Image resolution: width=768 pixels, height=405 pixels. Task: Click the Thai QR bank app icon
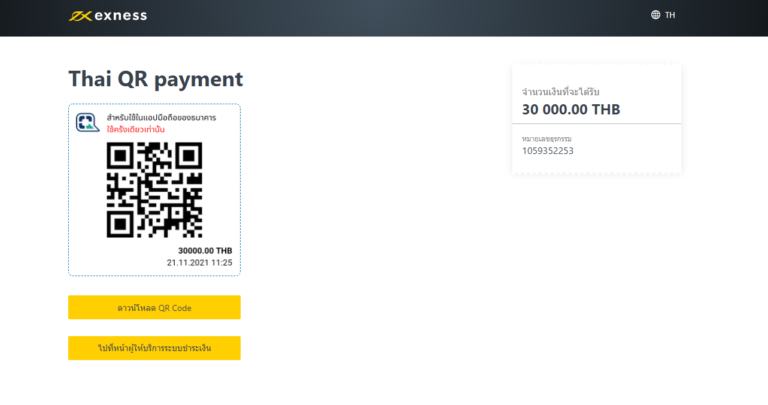tap(88, 122)
